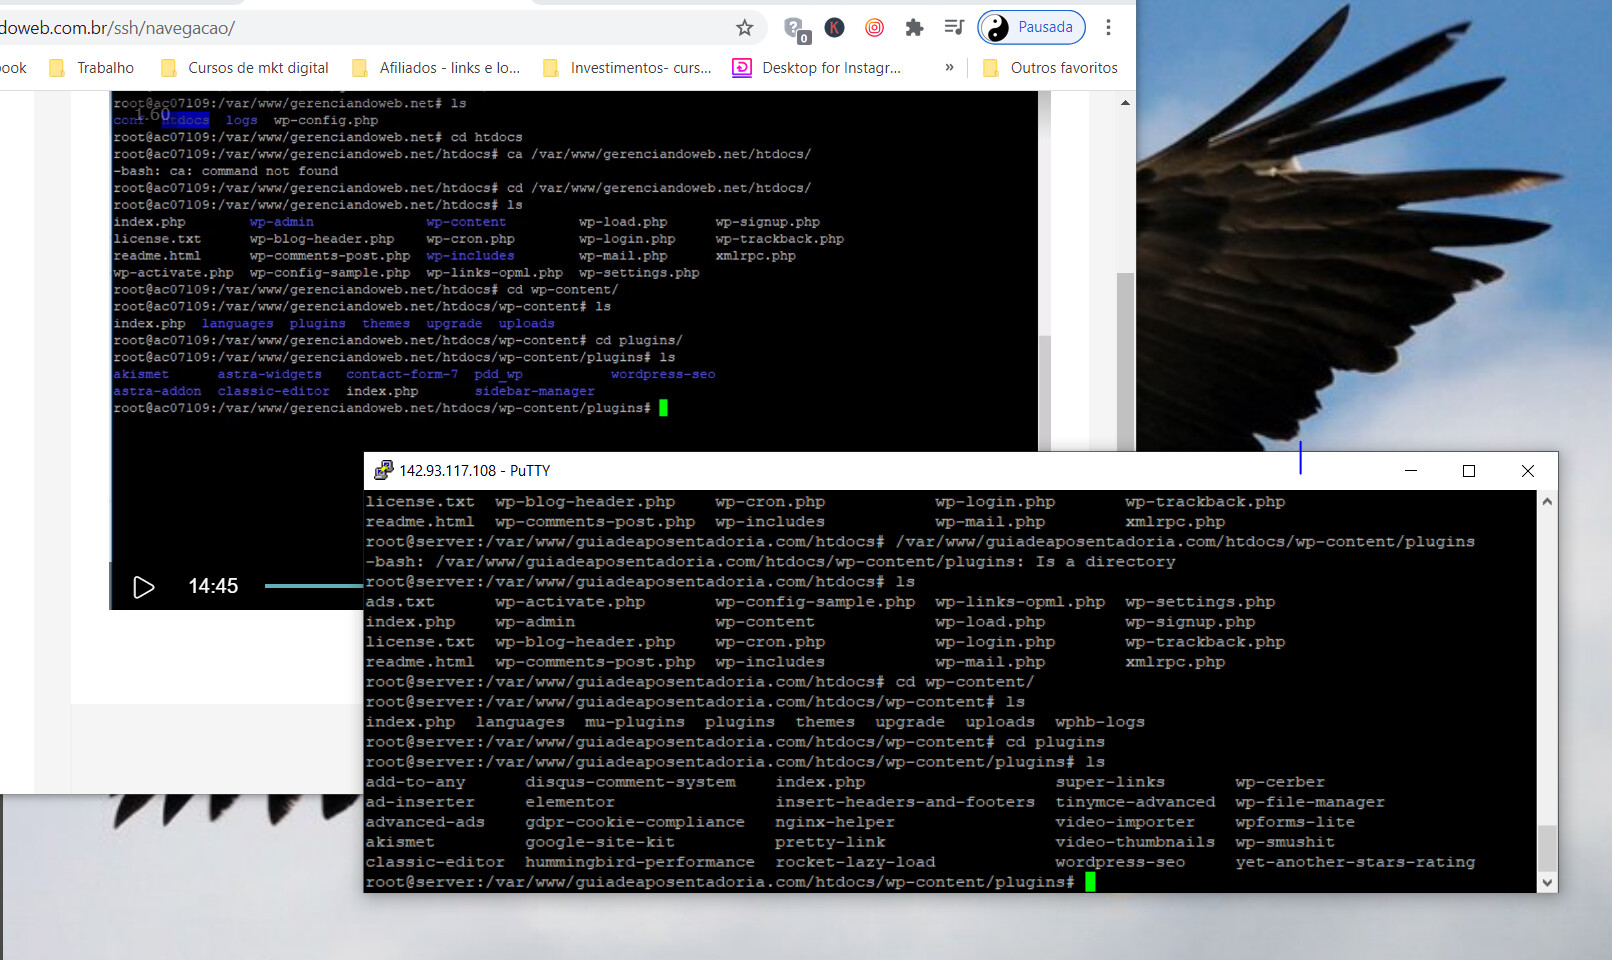Bookmark this page with the star icon
The width and height of the screenshot is (1612, 960).
pos(744,28)
